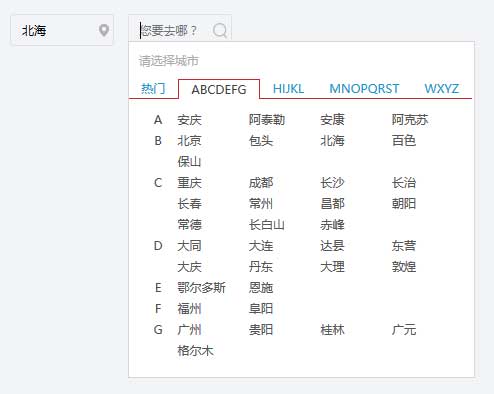Switch to the WXYZ tab

[441, 89]
